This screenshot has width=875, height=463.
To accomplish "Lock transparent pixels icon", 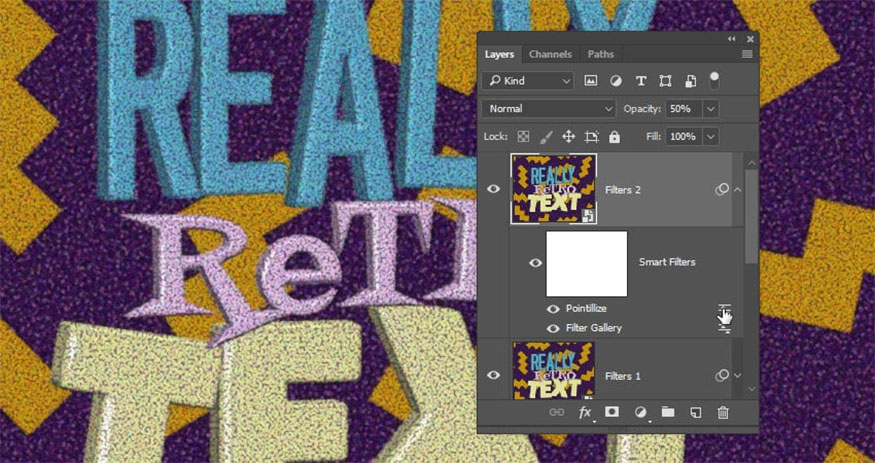I will [x=523, y=137].
